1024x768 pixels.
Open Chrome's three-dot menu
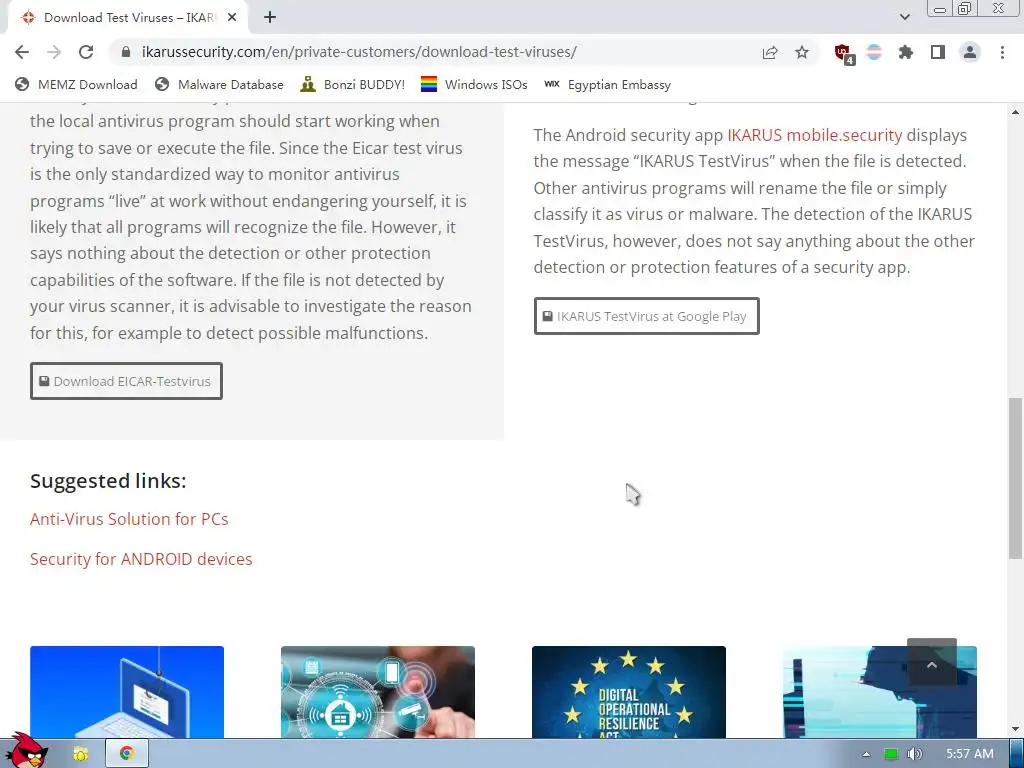click(1002, 52)
